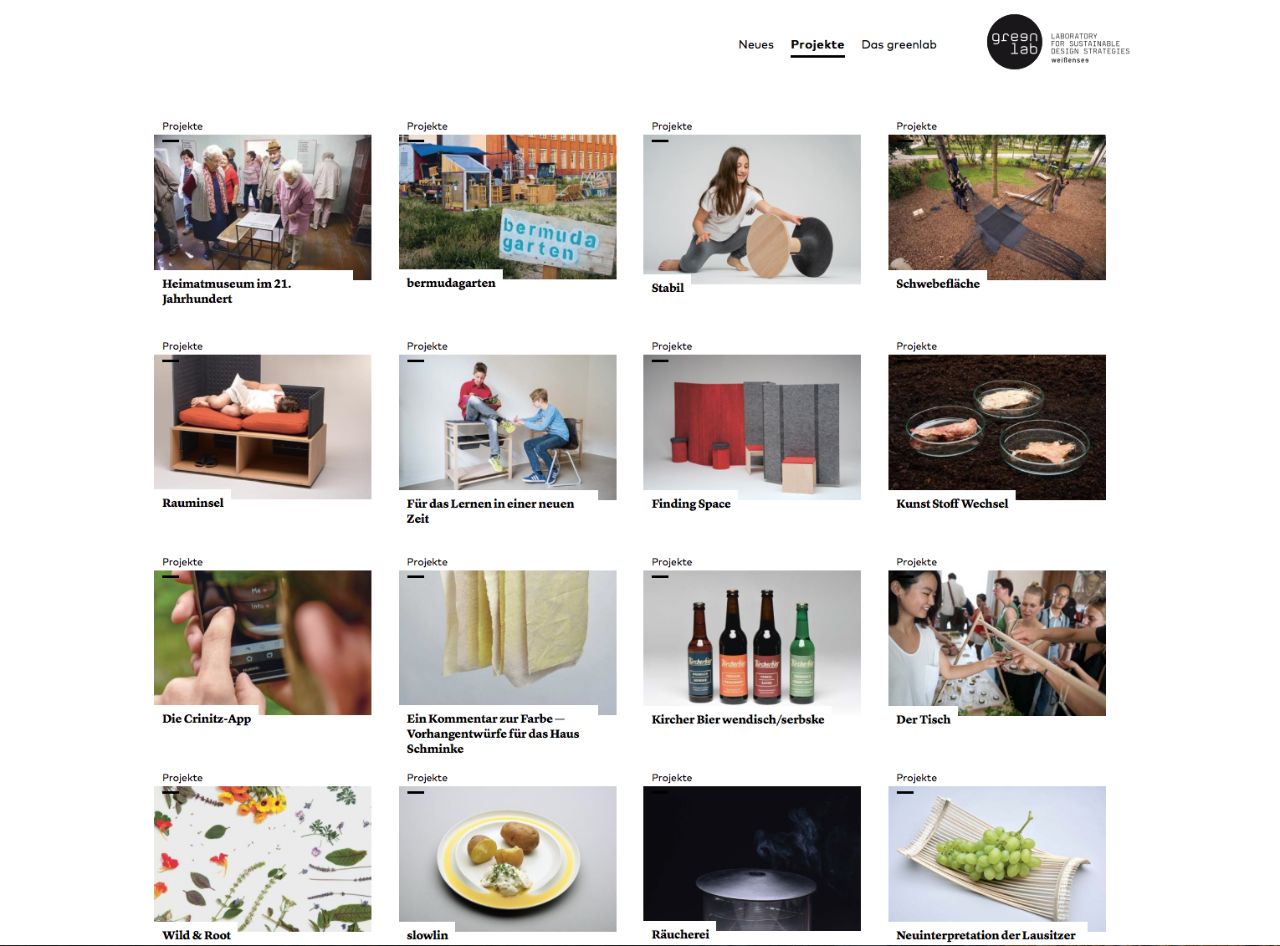The height and width of the screenshot is (946, 1280).
Task: Click the Finding Space felt screens image
Action: [752, 426]
